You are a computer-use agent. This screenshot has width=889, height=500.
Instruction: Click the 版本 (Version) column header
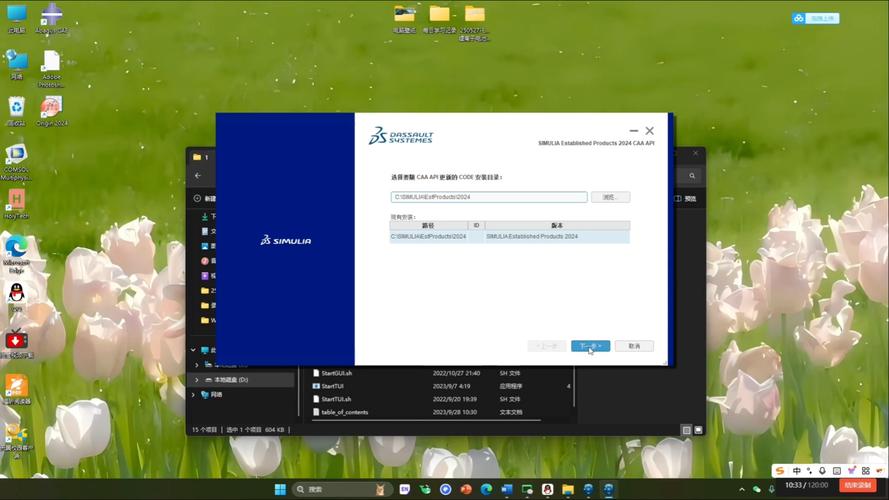pos(557,226)
